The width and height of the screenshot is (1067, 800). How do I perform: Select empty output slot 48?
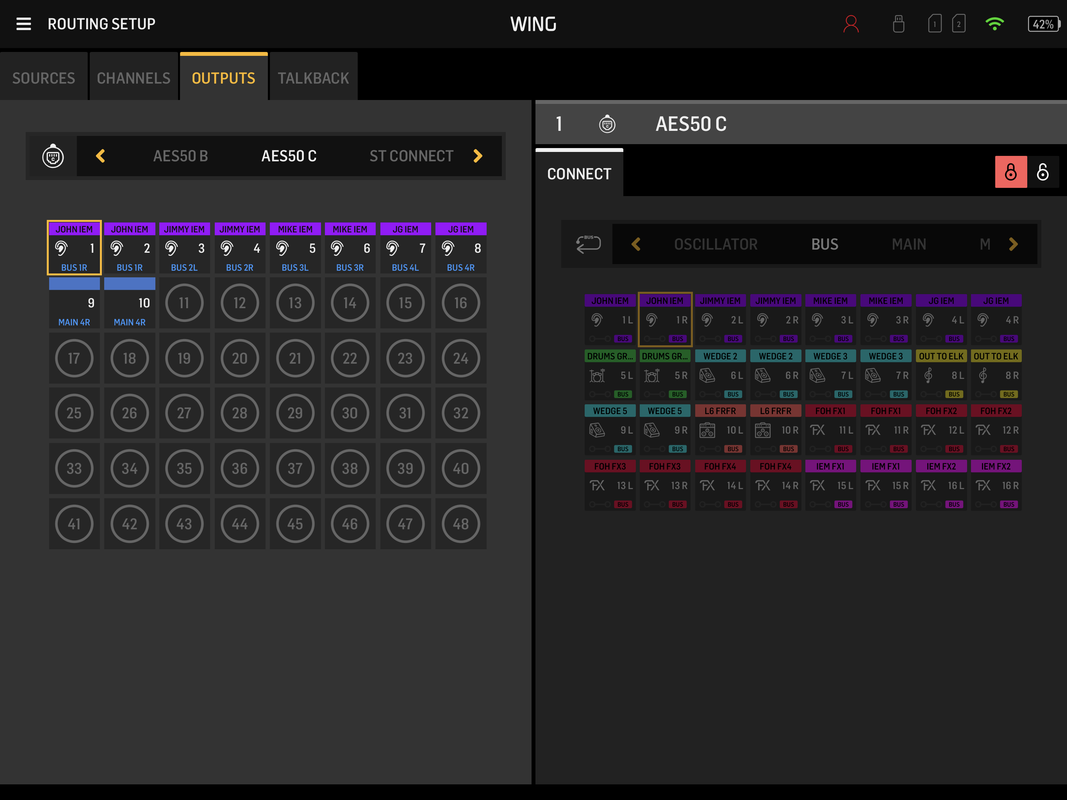click(461, 523)
